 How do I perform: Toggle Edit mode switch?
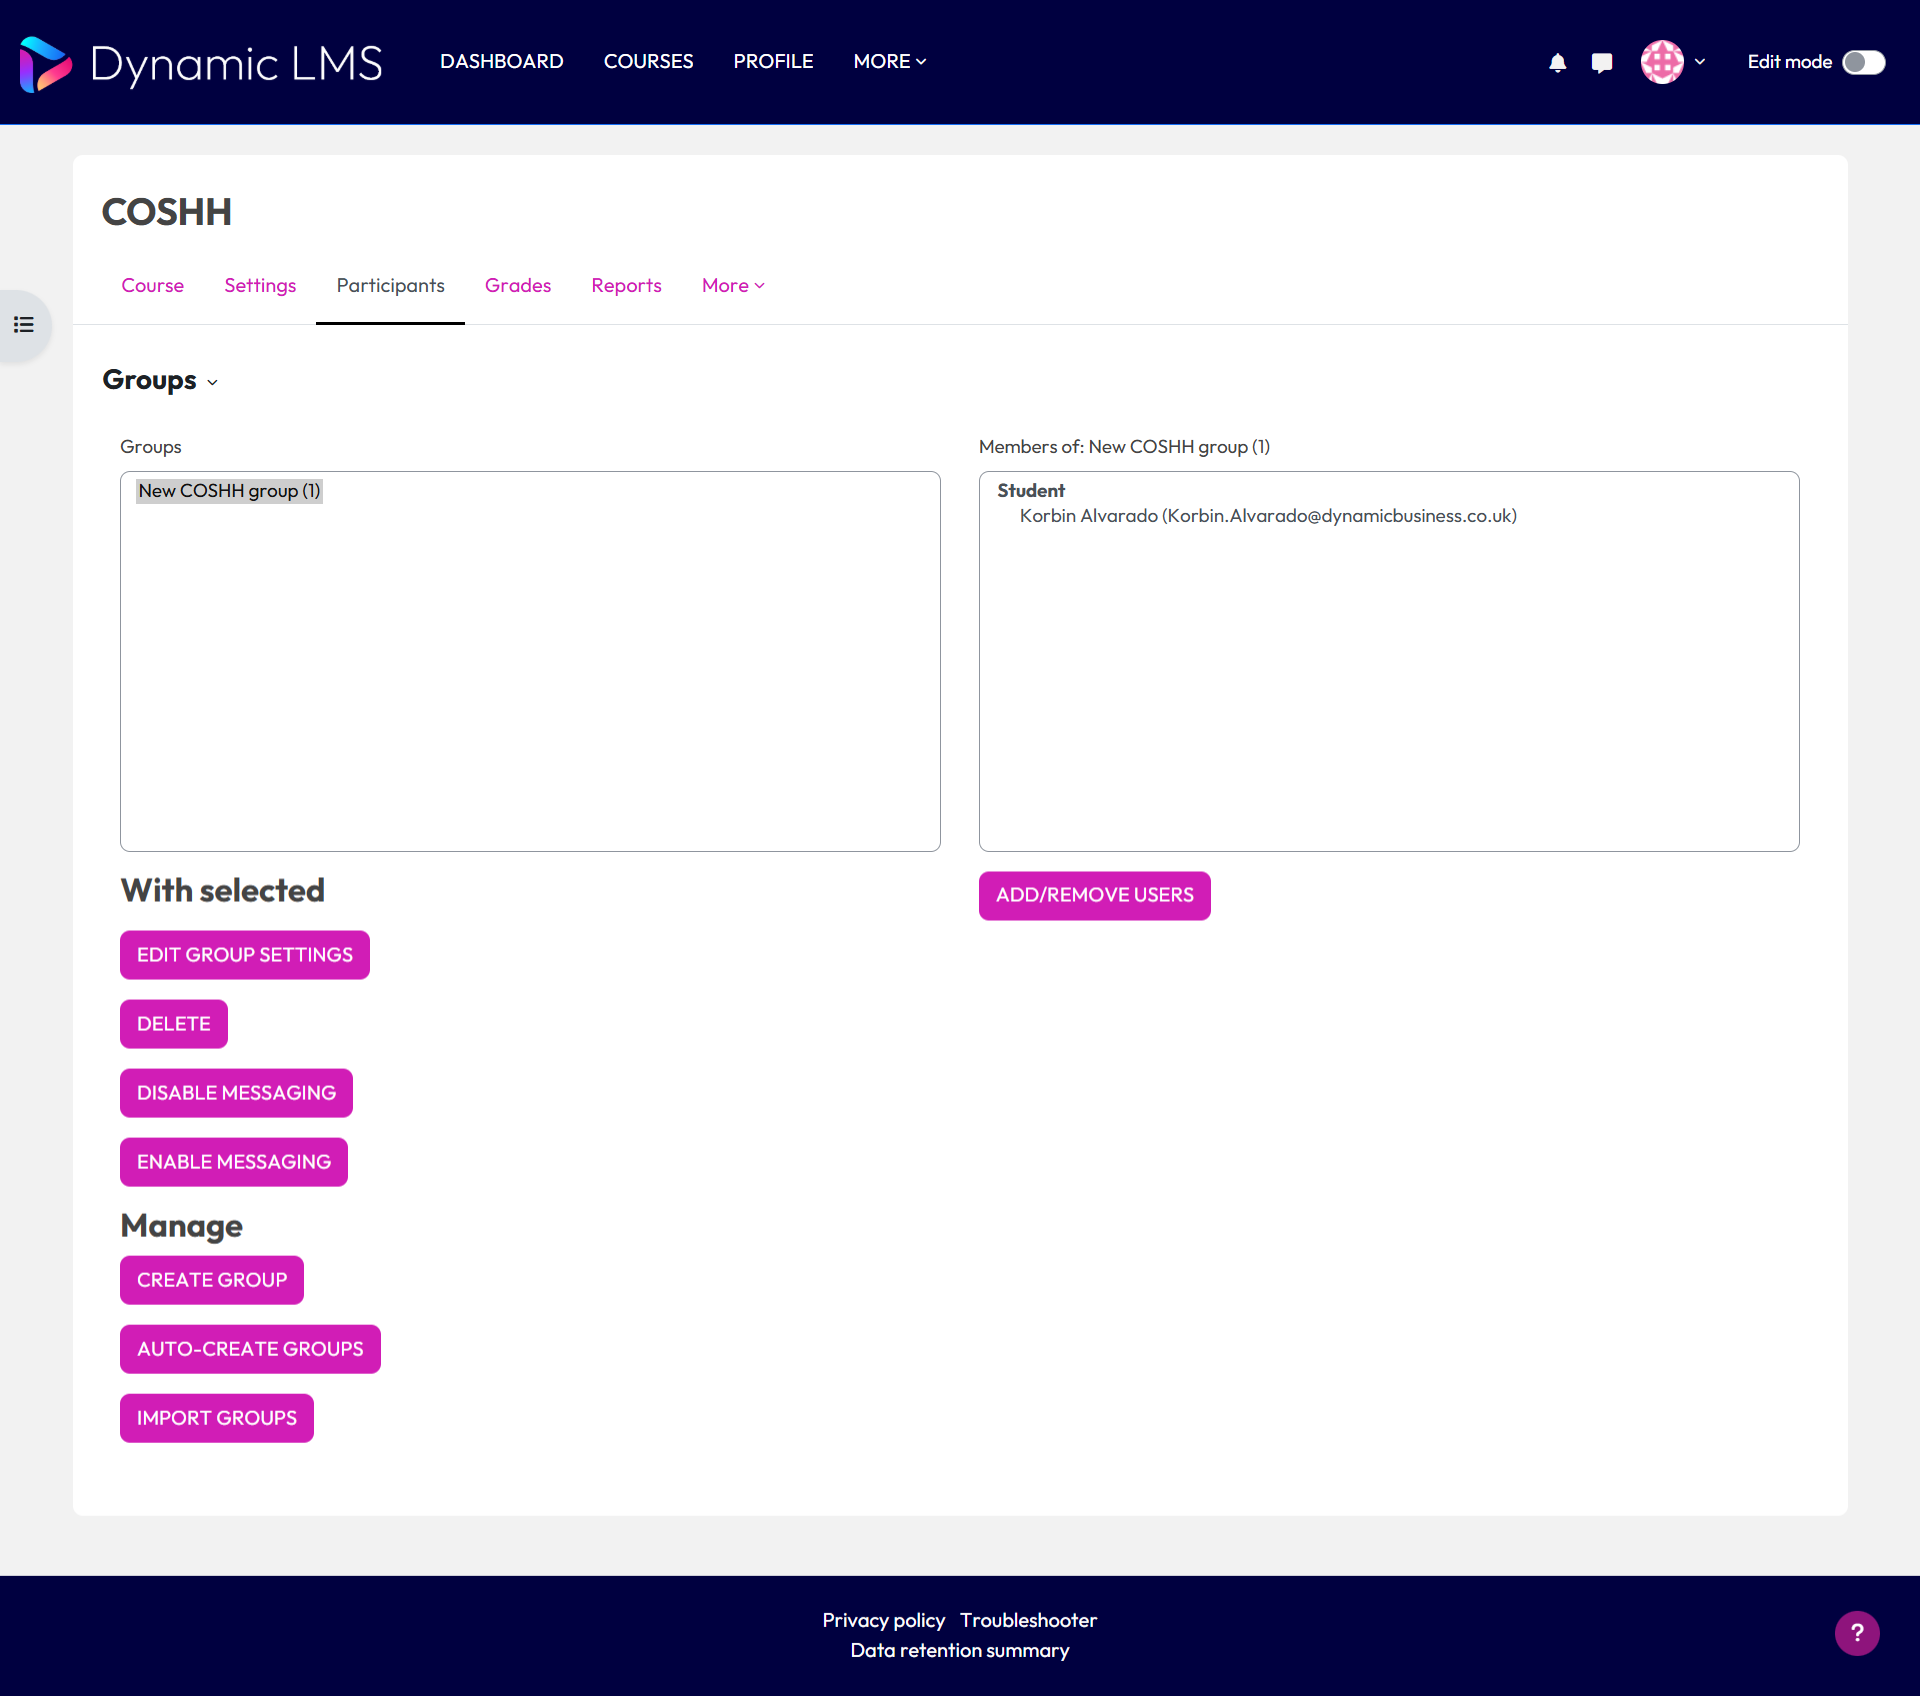(1864, 62)
